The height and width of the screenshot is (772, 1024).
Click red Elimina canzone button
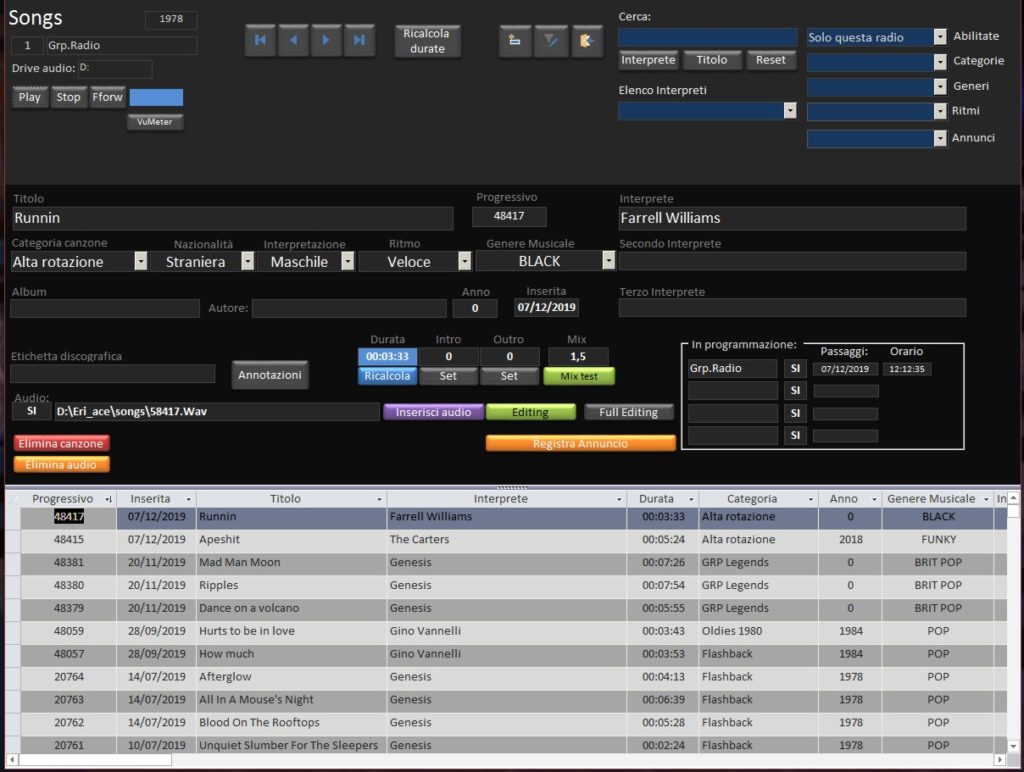tap(61, 443)
